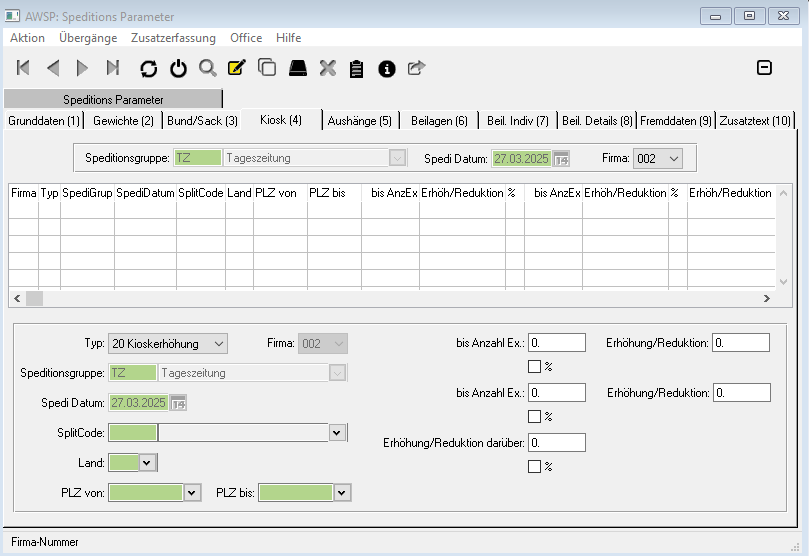The image size is (809, 556).
Task: Click the copy record icon
Action: pos(267,68)
